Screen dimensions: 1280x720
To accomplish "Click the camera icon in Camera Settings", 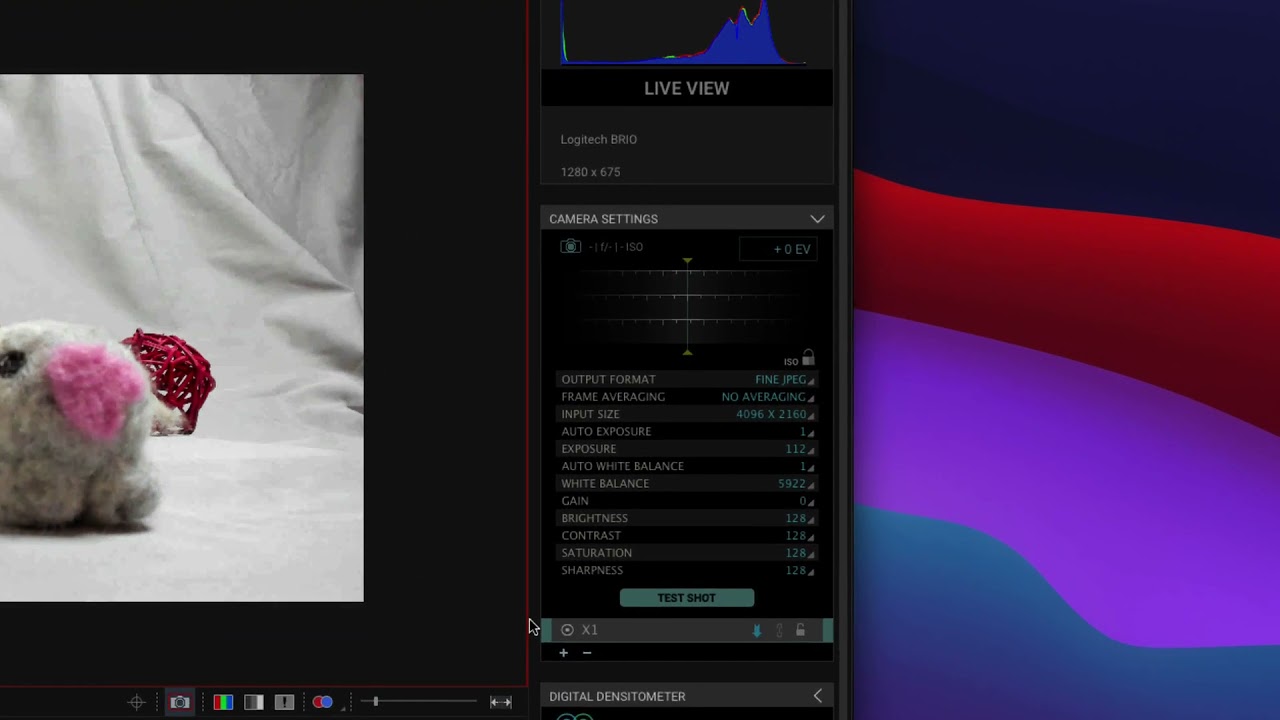I will click(570, 247).
